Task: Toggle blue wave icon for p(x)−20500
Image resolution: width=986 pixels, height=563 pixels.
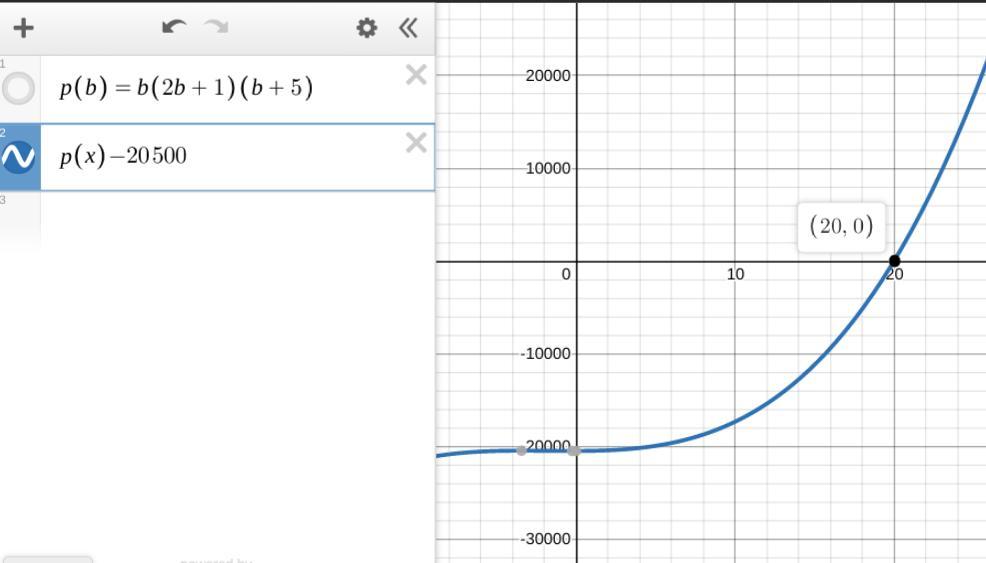Action: point(18,157)
